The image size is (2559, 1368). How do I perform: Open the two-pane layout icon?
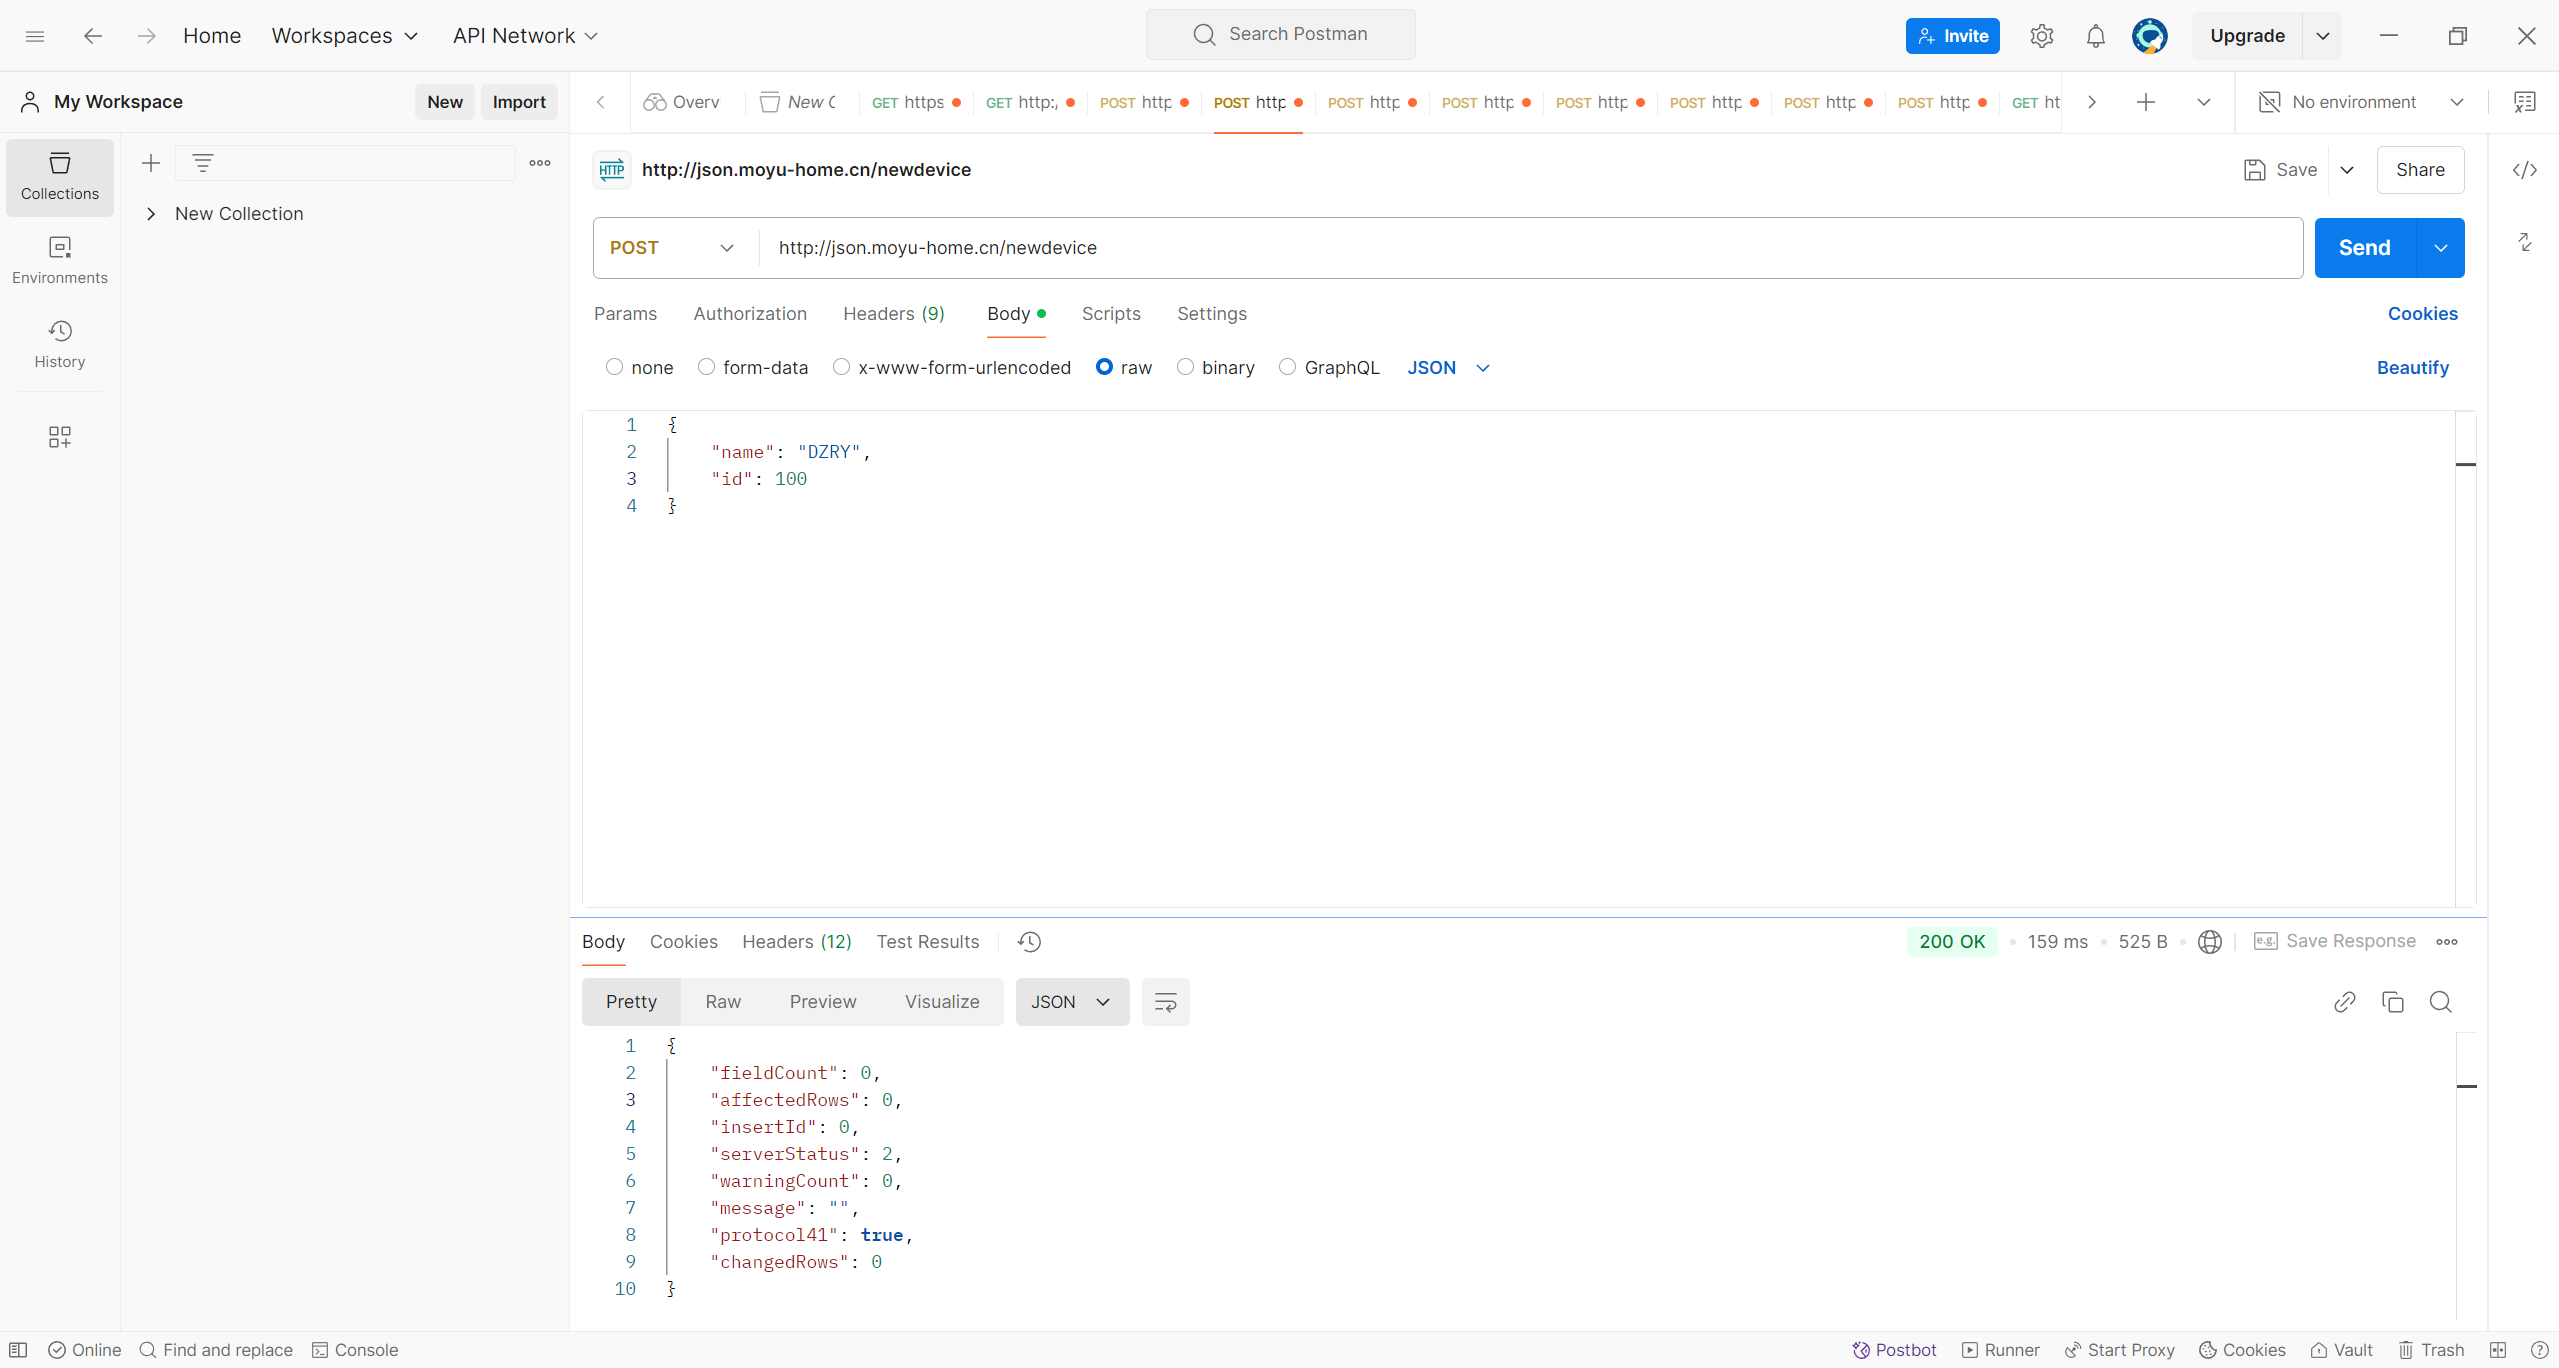point(2498,1350)
